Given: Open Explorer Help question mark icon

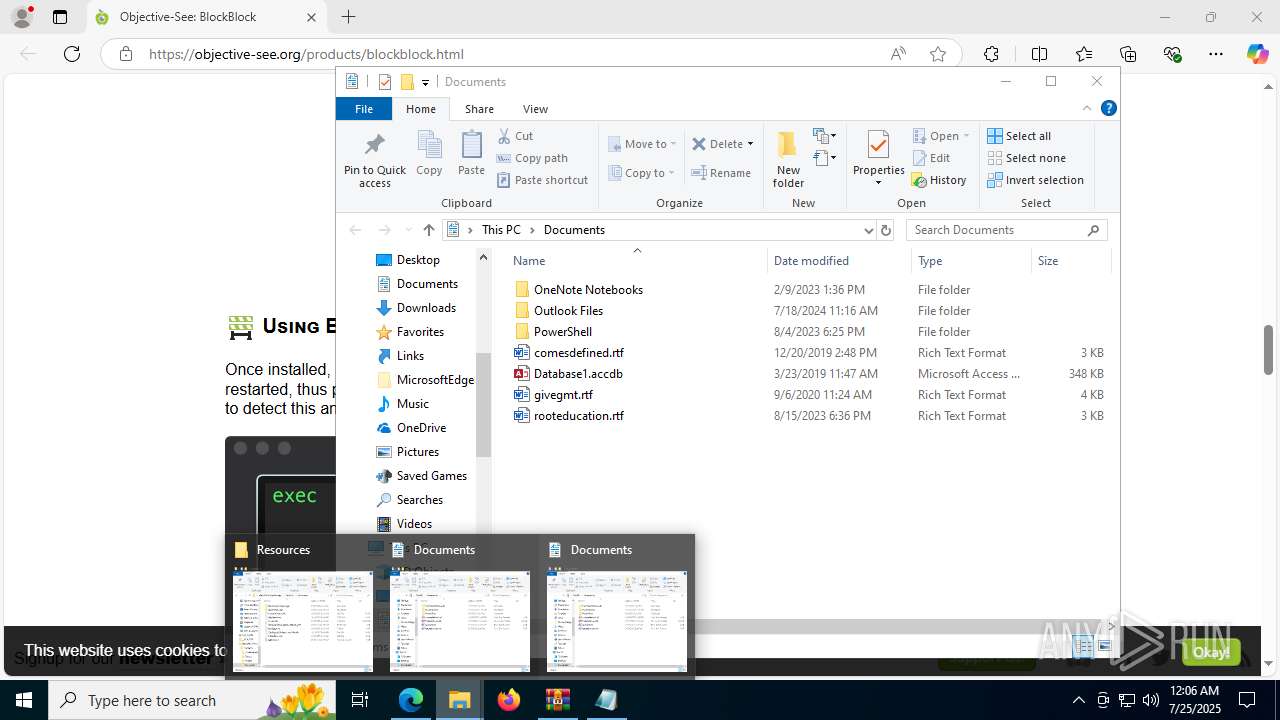Looking at the screenshot, I should (x=1108, y=108).
